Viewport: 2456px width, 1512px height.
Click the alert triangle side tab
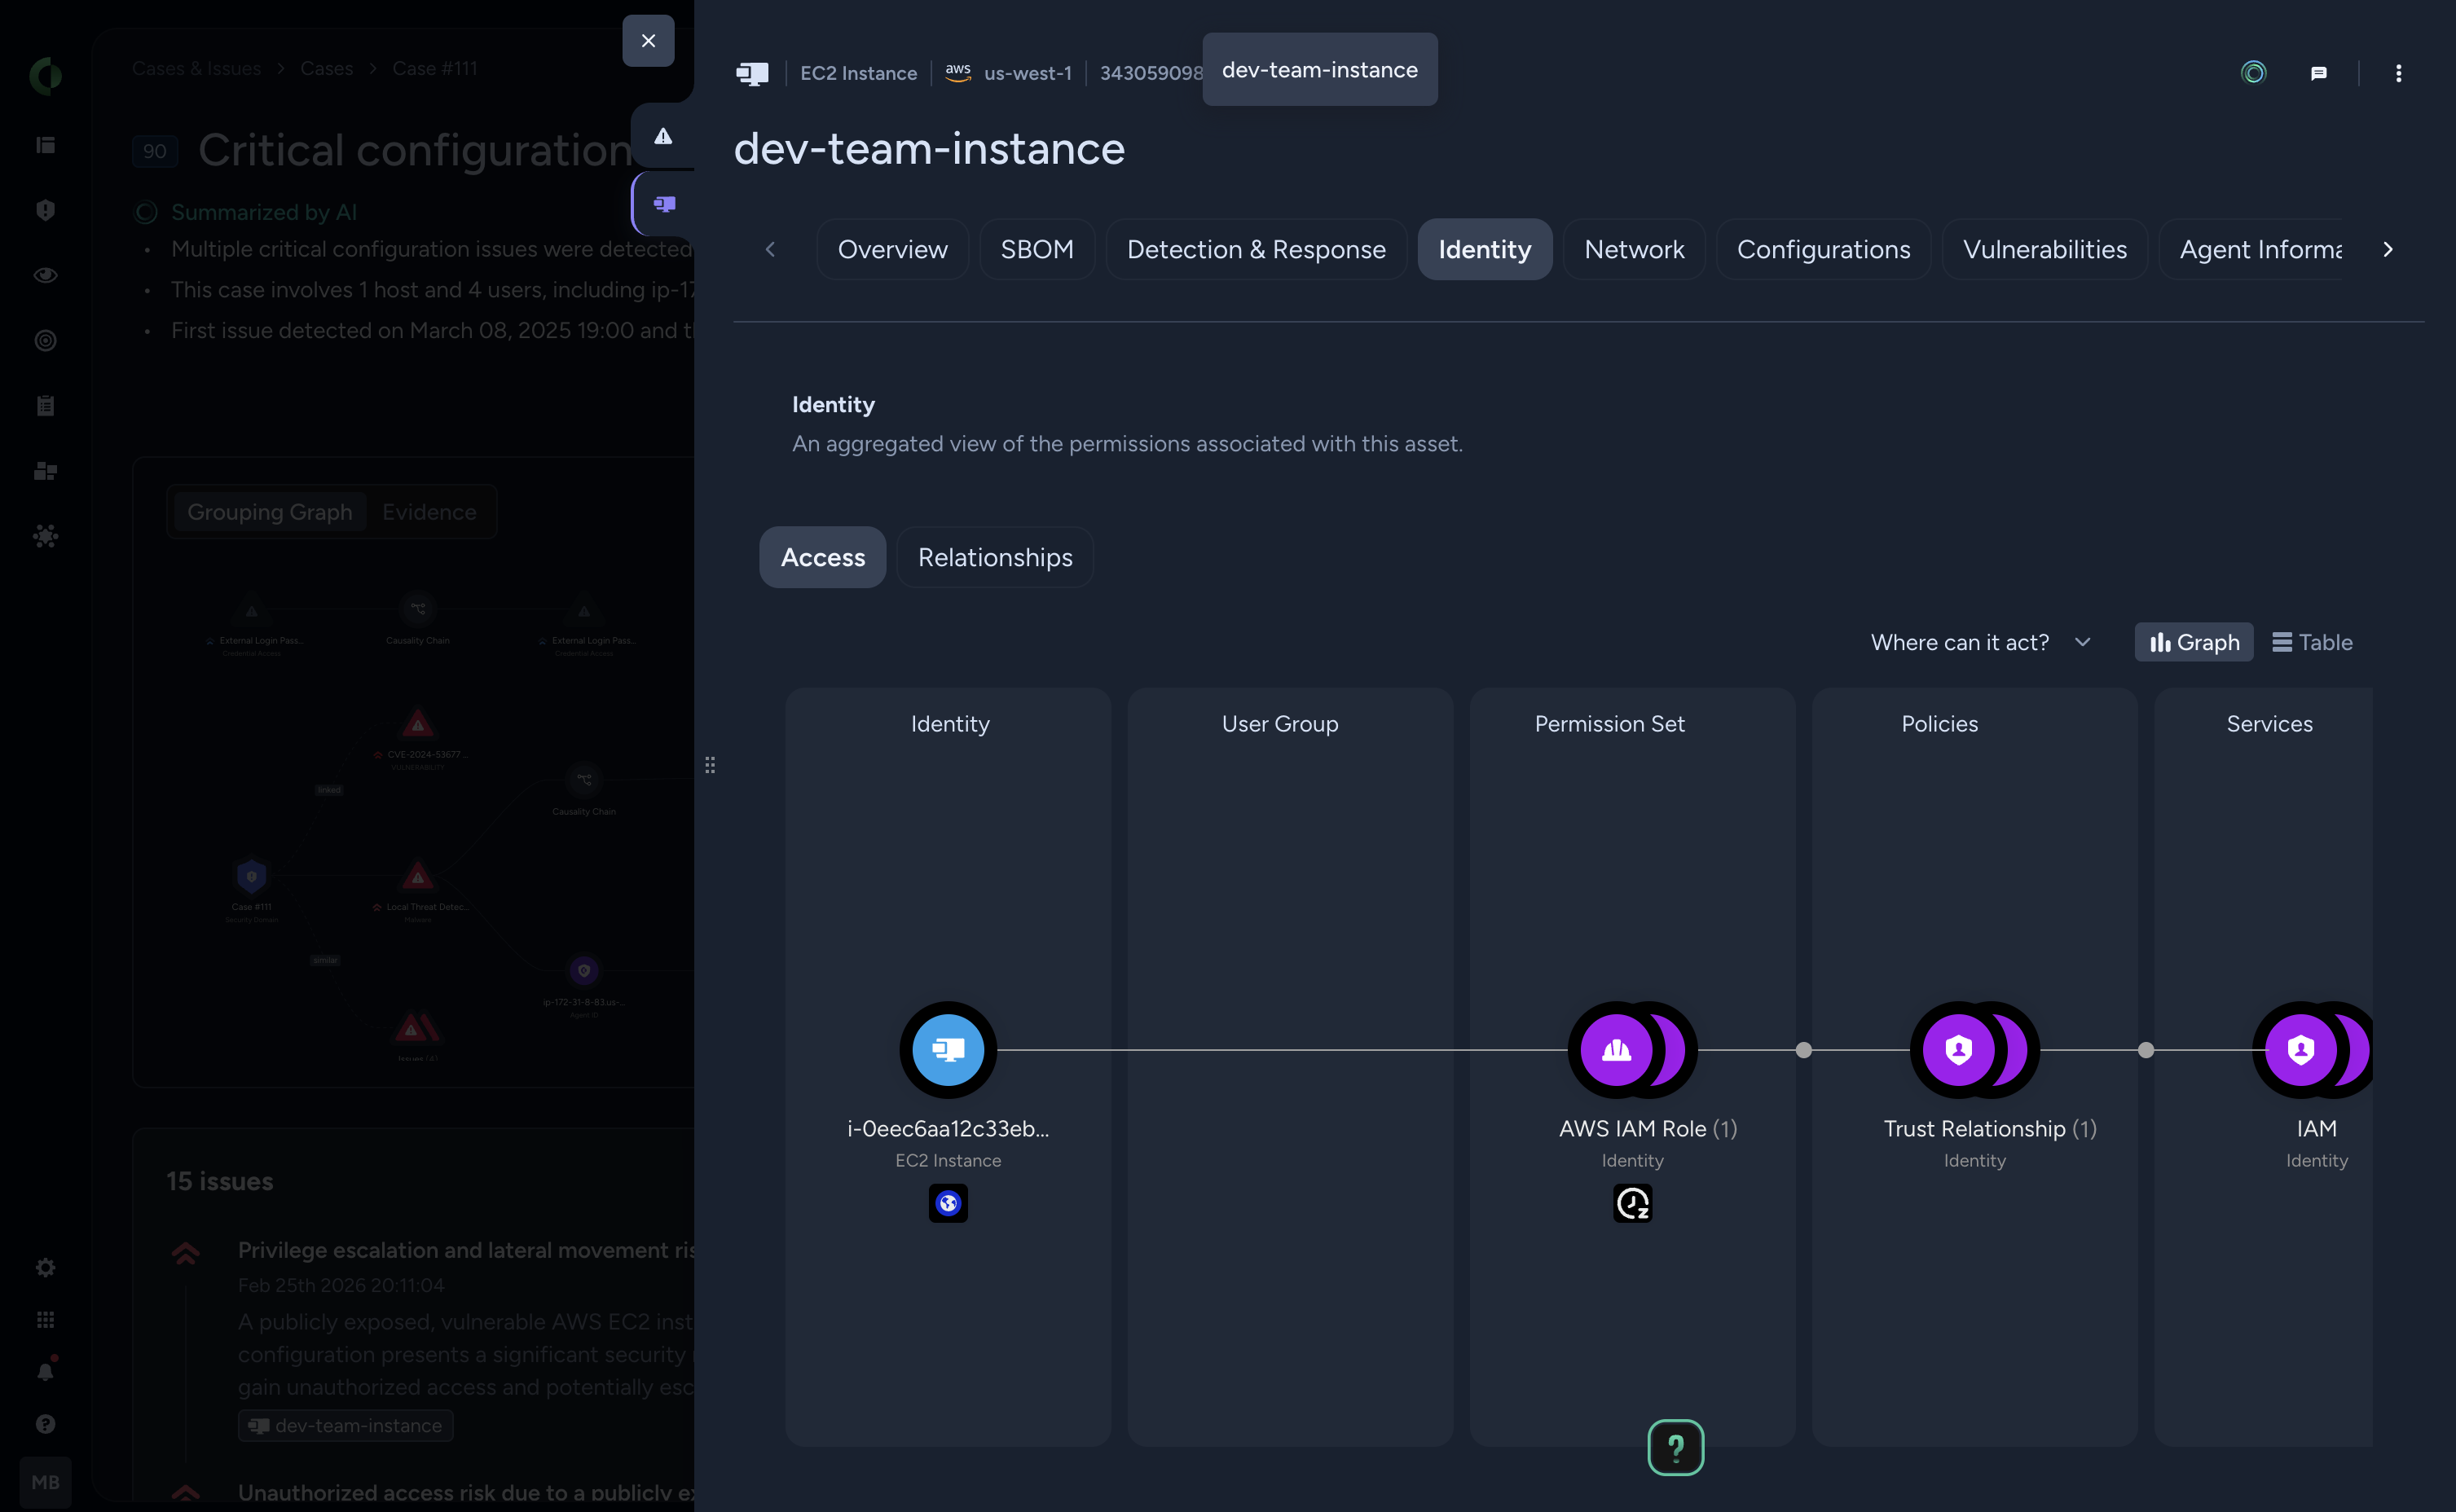[x=663, y=136]
